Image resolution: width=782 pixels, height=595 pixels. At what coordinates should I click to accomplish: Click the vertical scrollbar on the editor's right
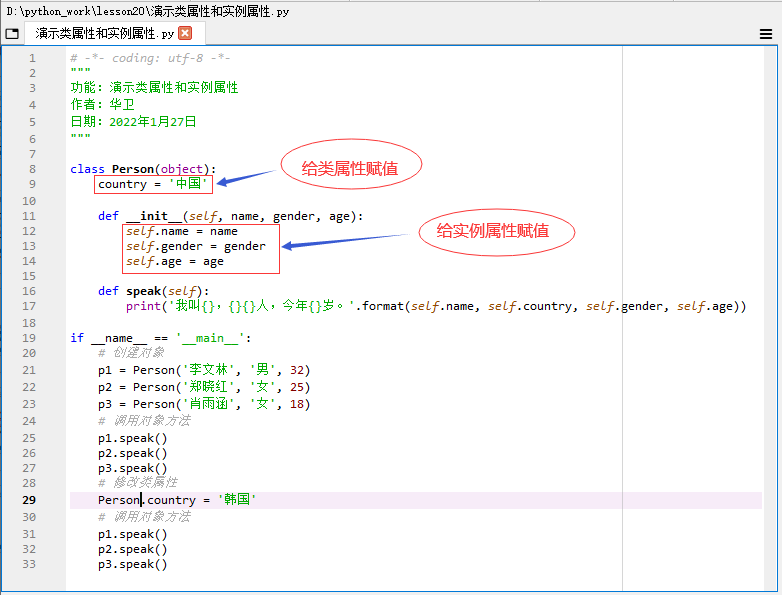tap(770, 318)
